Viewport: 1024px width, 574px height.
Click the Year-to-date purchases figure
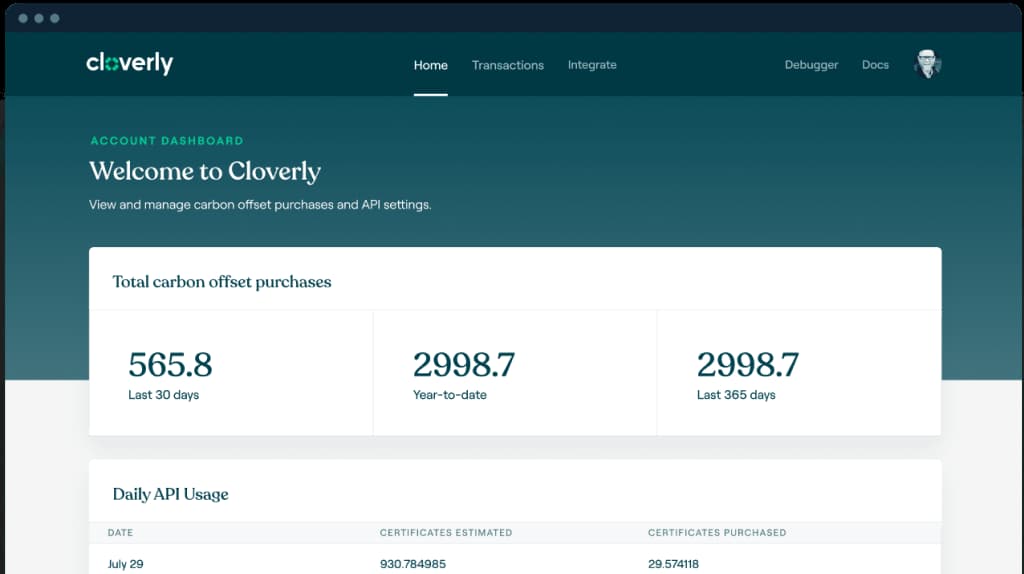[x=463, y=365]
